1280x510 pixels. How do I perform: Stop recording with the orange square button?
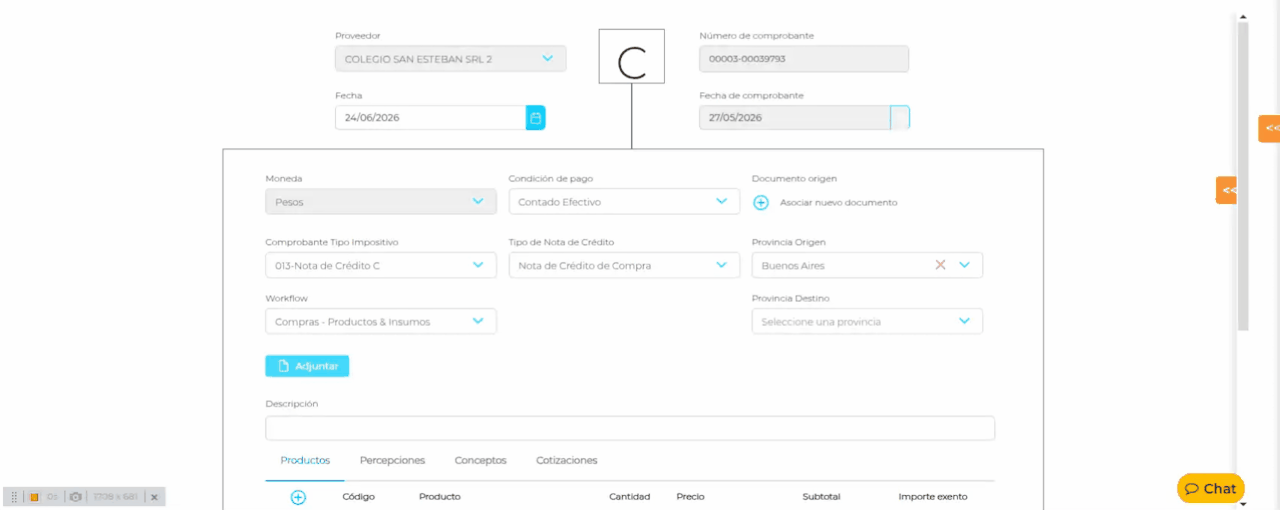[34, 497]
